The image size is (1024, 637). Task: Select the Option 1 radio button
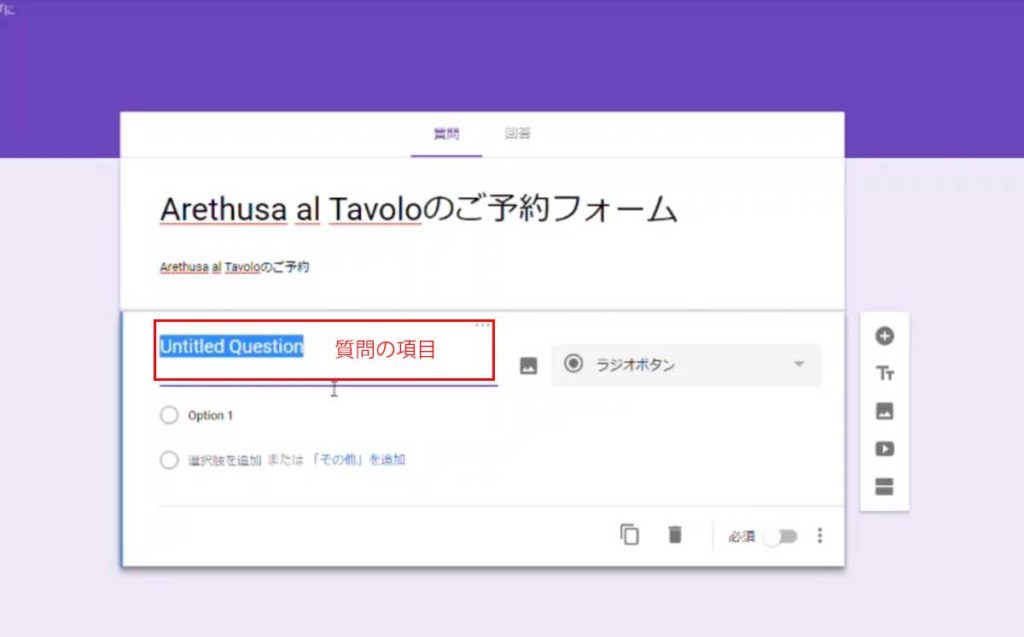169,415
